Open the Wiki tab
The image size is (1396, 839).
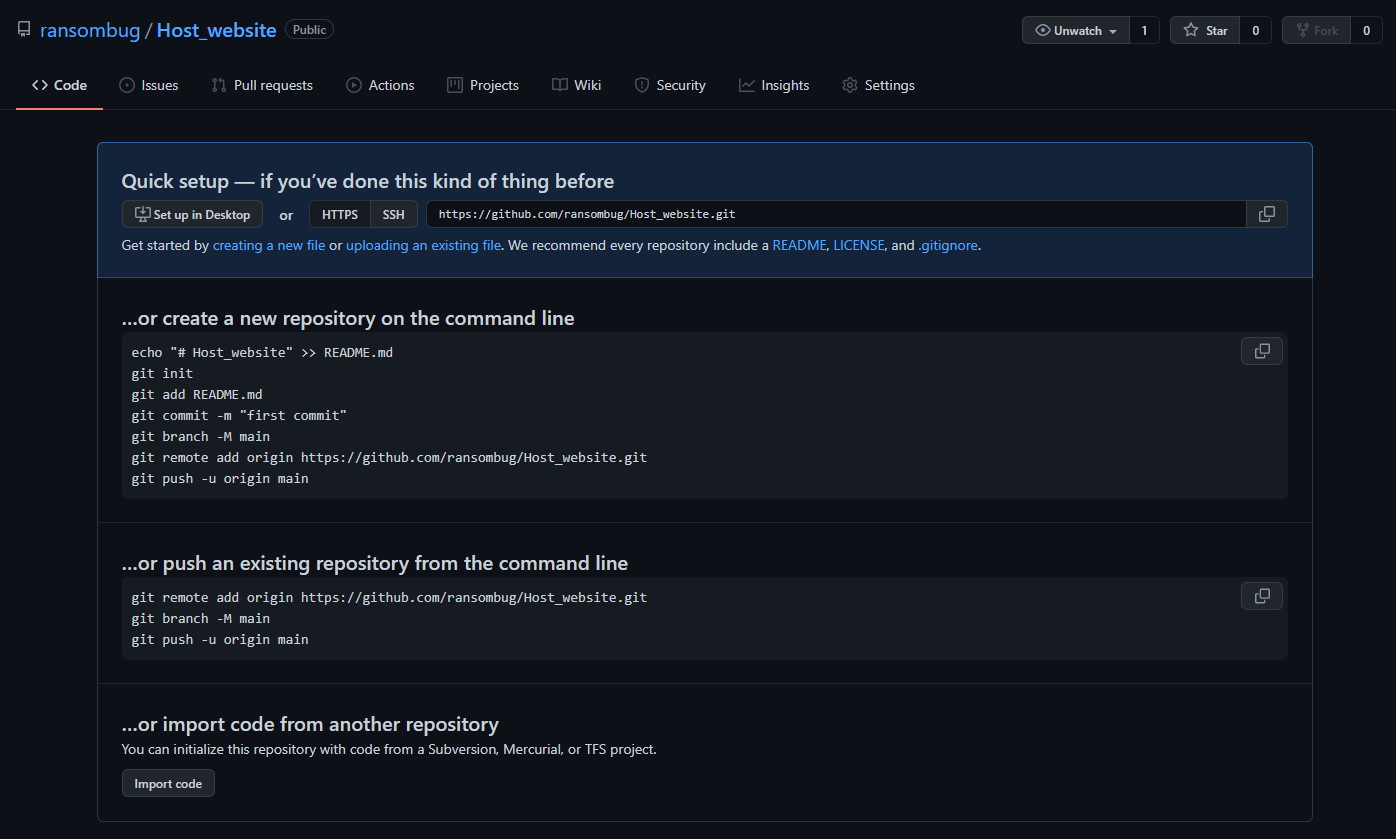pos(576,85)
